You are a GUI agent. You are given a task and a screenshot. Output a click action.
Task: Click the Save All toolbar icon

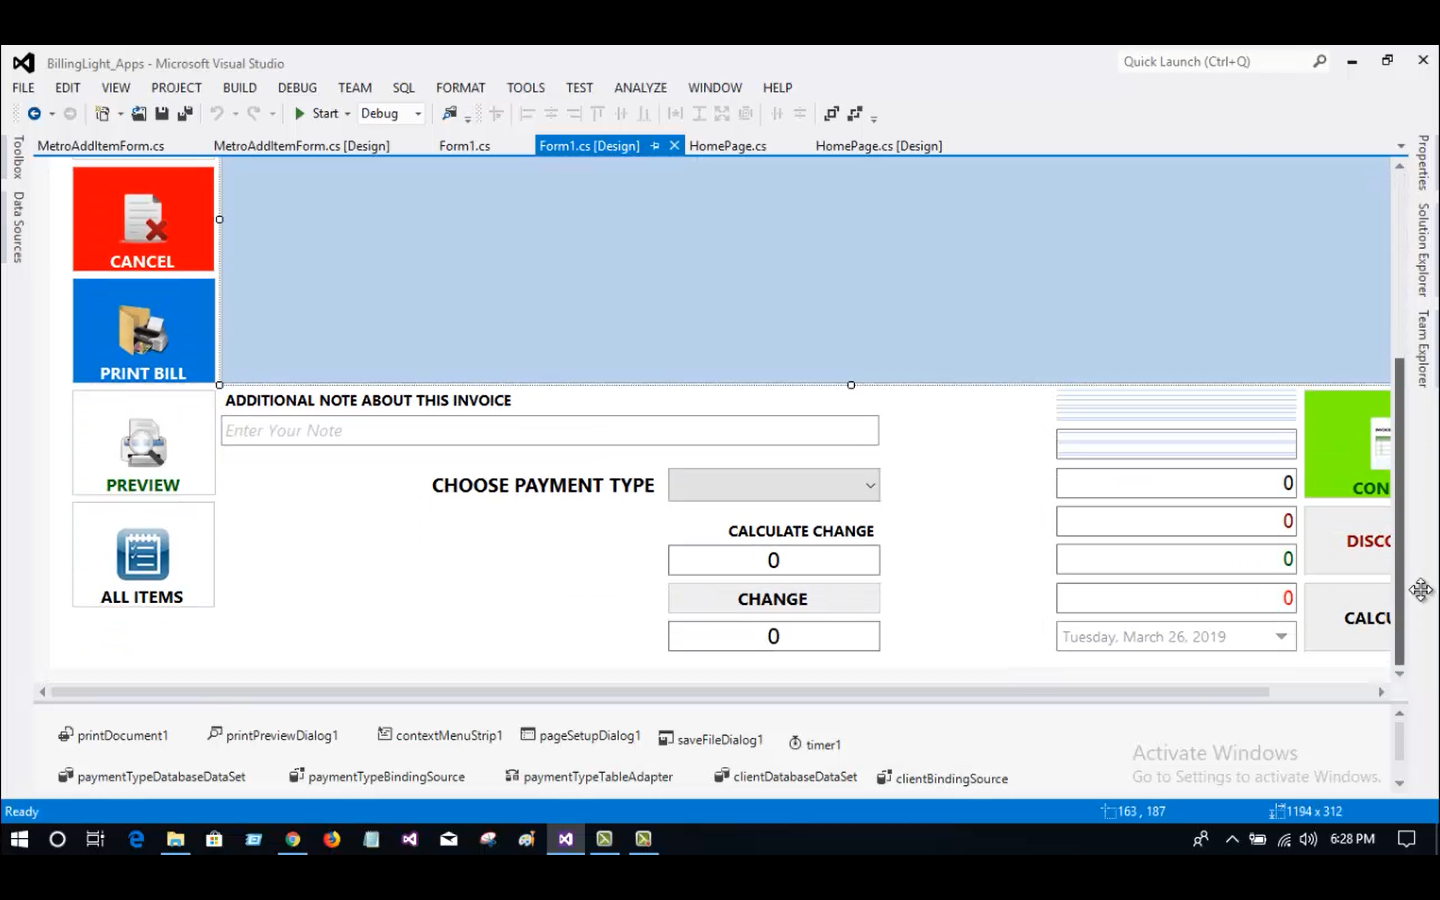click(x=183, y=113)
